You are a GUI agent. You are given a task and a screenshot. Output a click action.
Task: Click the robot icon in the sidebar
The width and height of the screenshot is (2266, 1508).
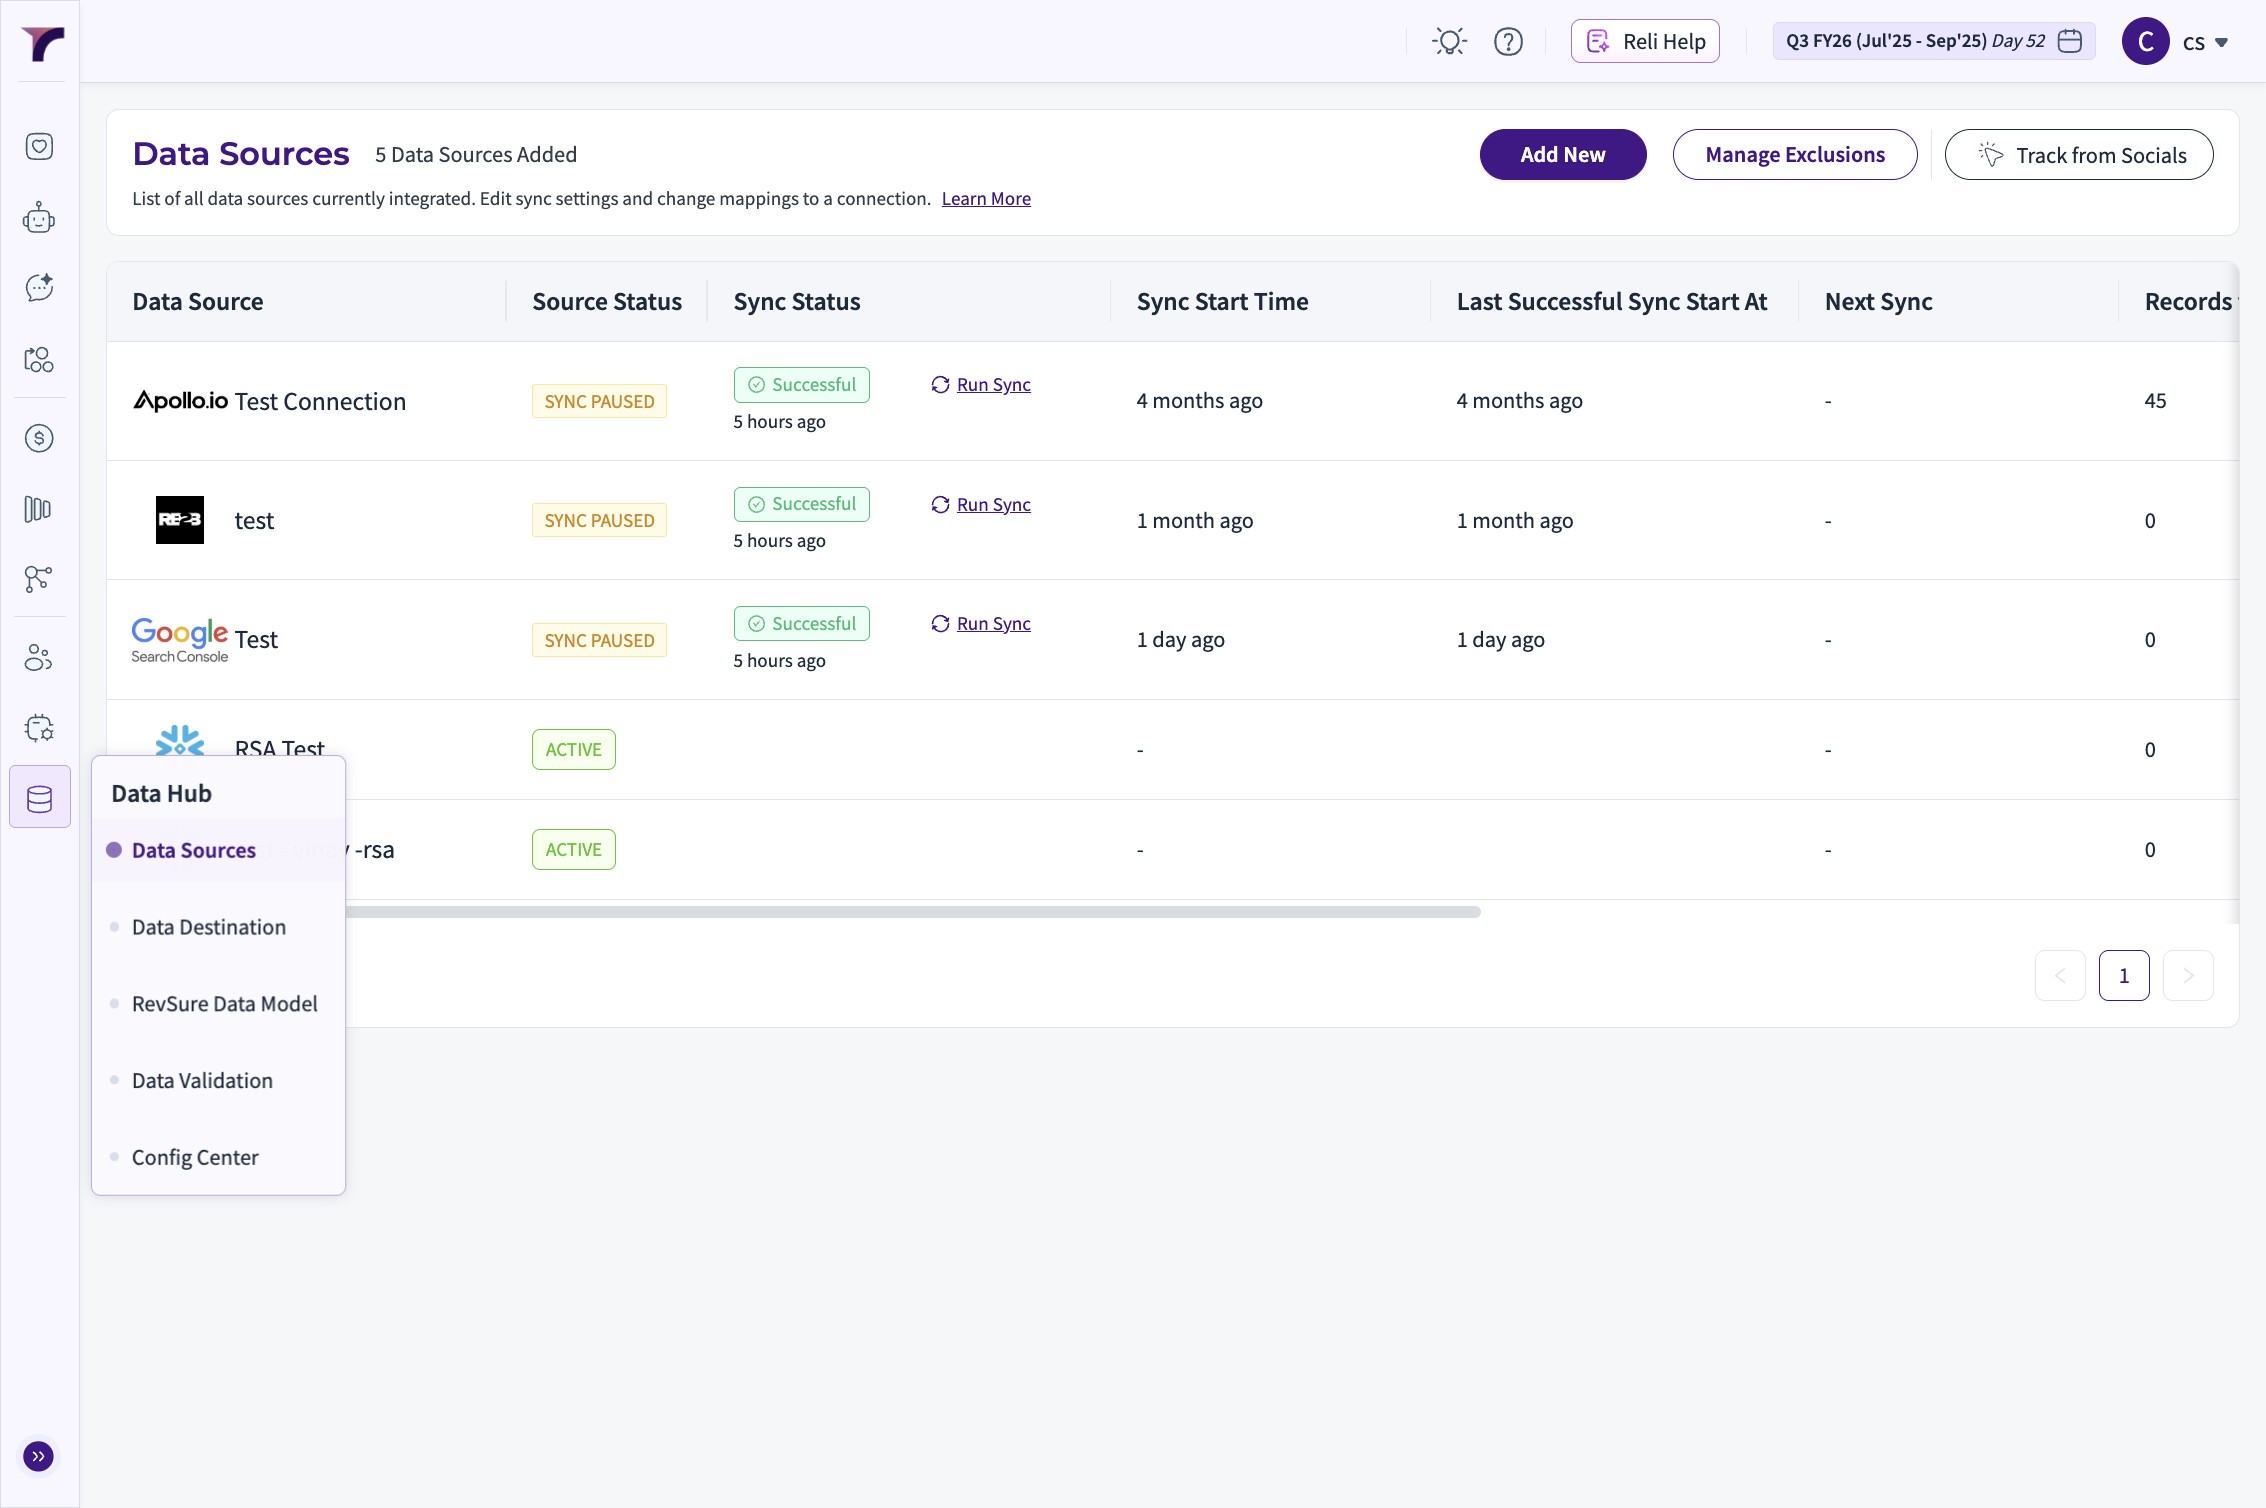tap(39, 218)
